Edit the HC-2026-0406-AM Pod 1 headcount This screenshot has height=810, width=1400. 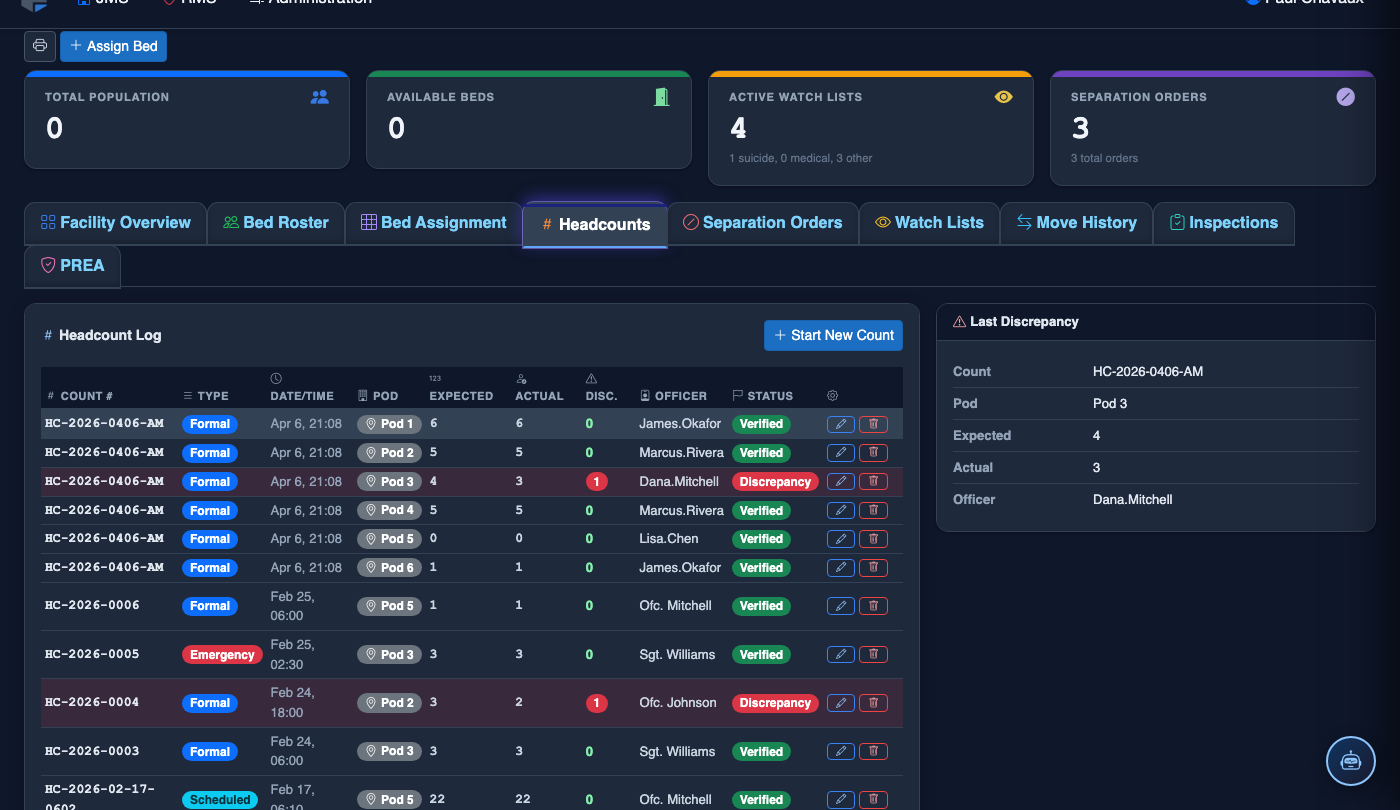(x=841, y=424)
